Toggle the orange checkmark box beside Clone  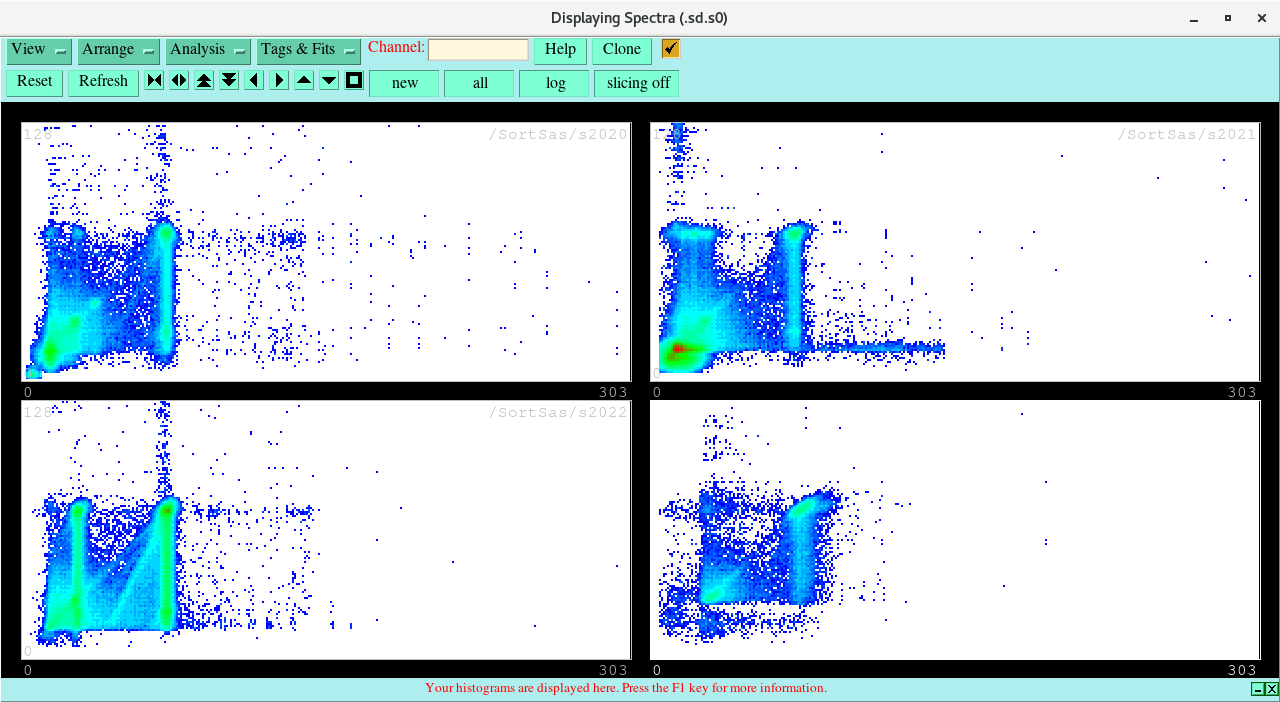pos(670,48)
